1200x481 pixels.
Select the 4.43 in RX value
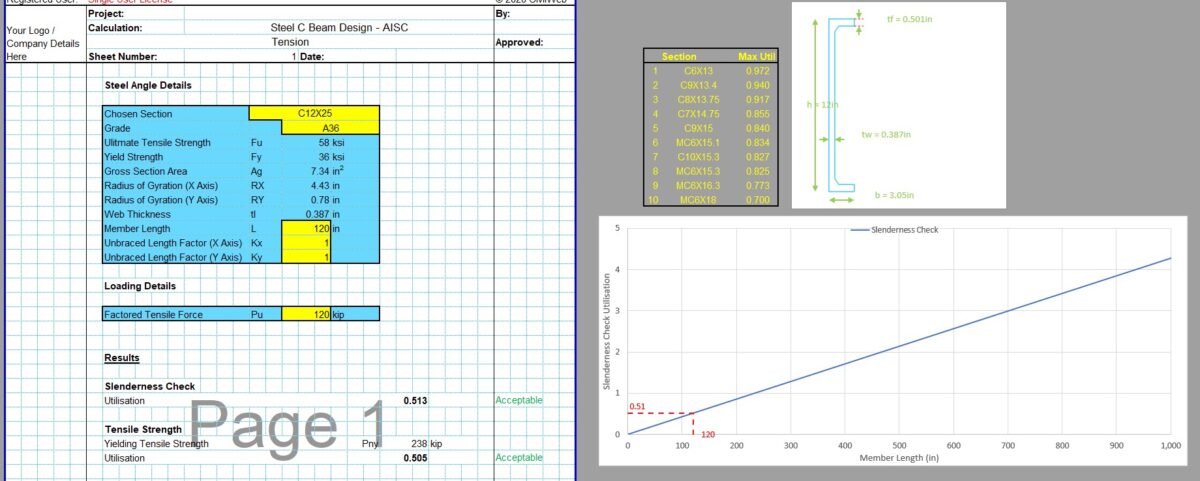(x=326, y=186)
